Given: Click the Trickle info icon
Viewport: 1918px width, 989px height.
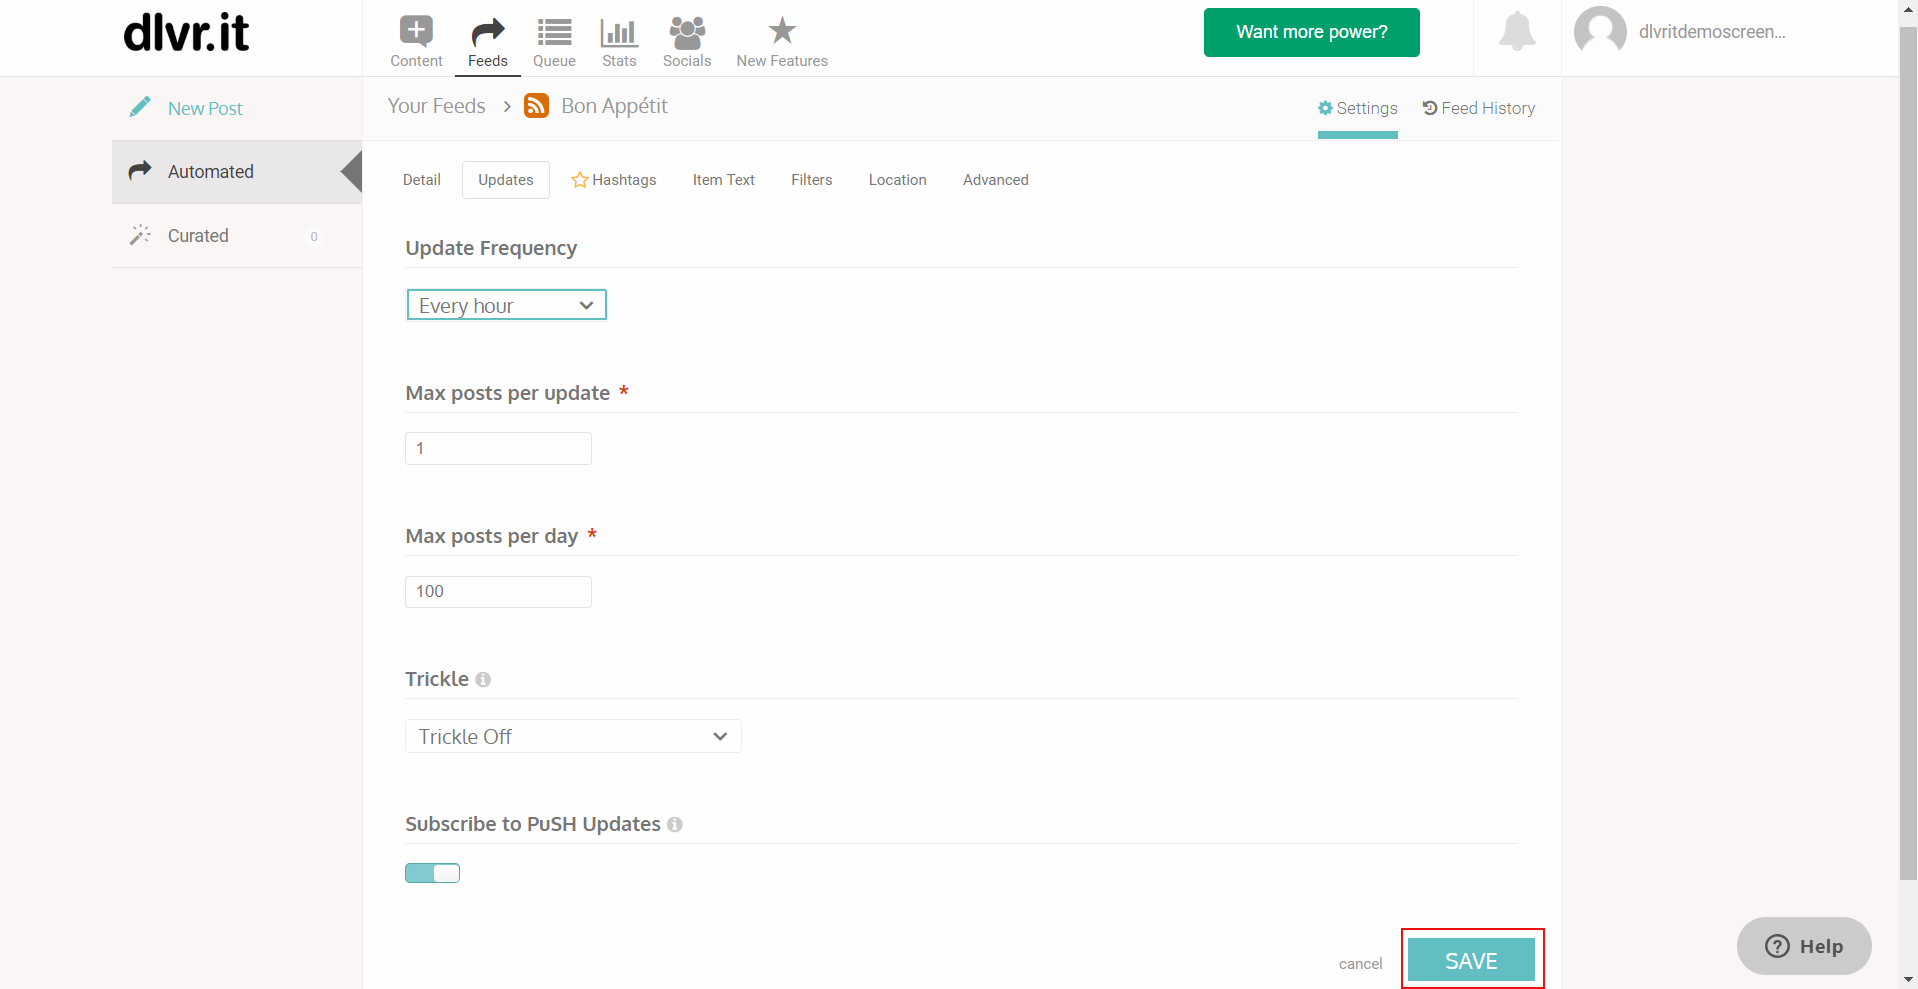Looking at the screenshot, I should tap(483, 680).
